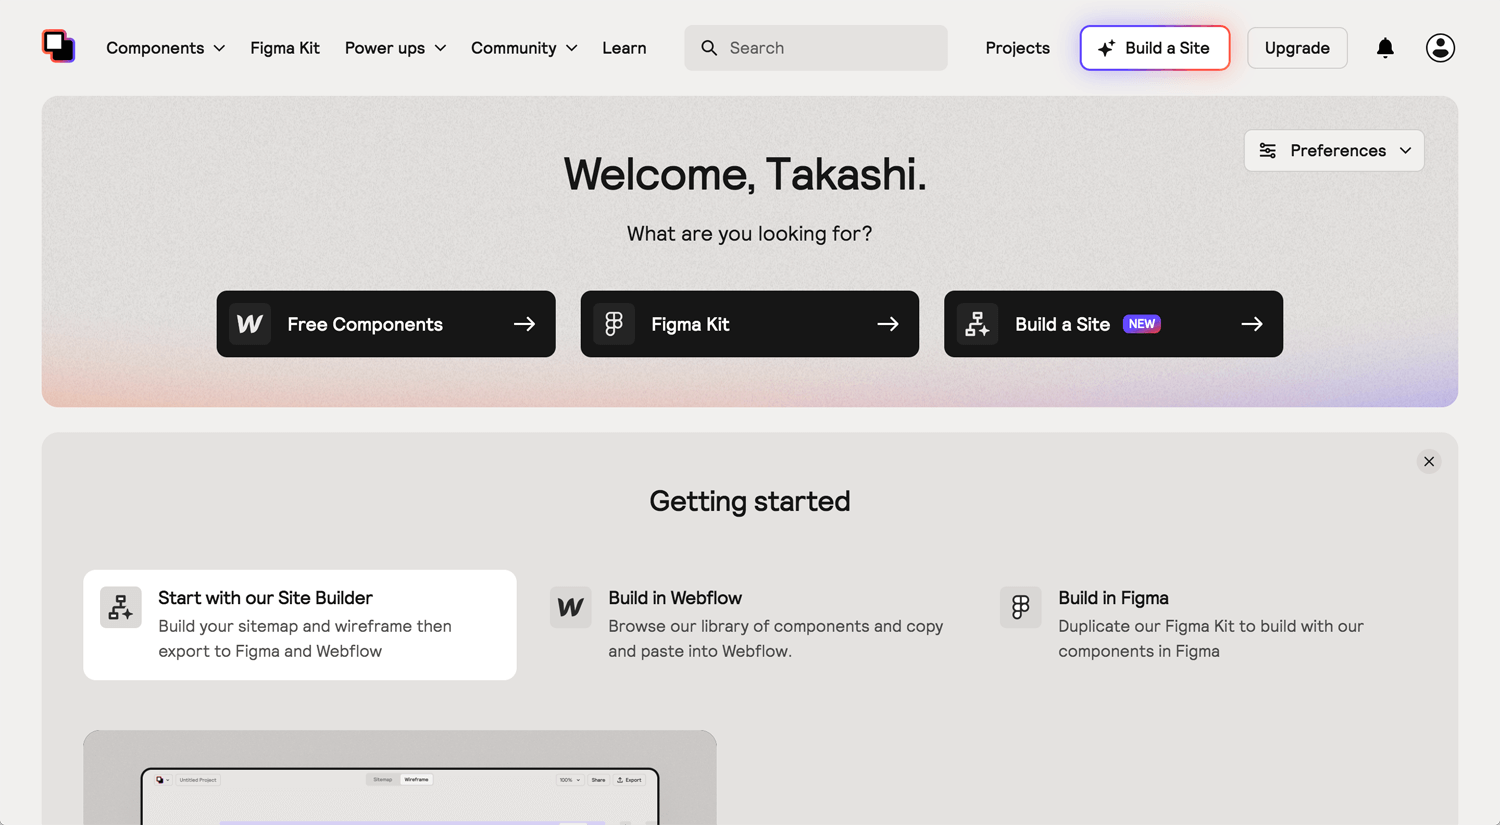Click the arrow on Free Components card

(x=524, y=324)
